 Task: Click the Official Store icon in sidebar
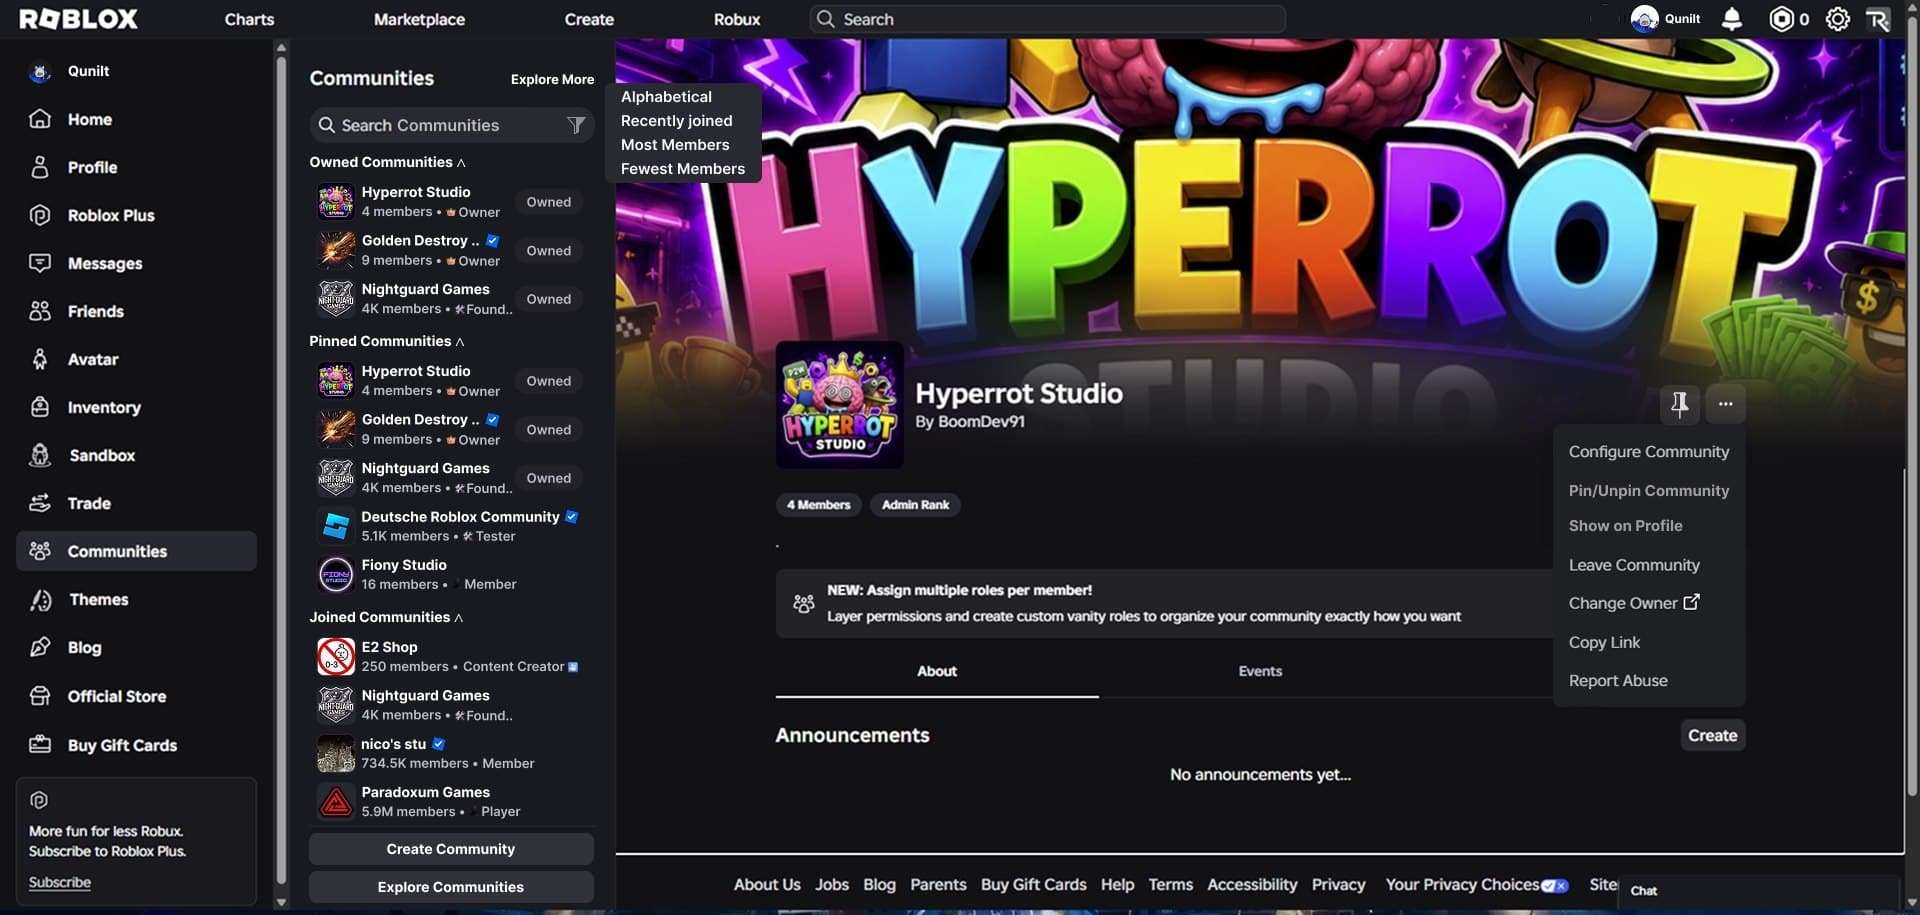point(40,696)
